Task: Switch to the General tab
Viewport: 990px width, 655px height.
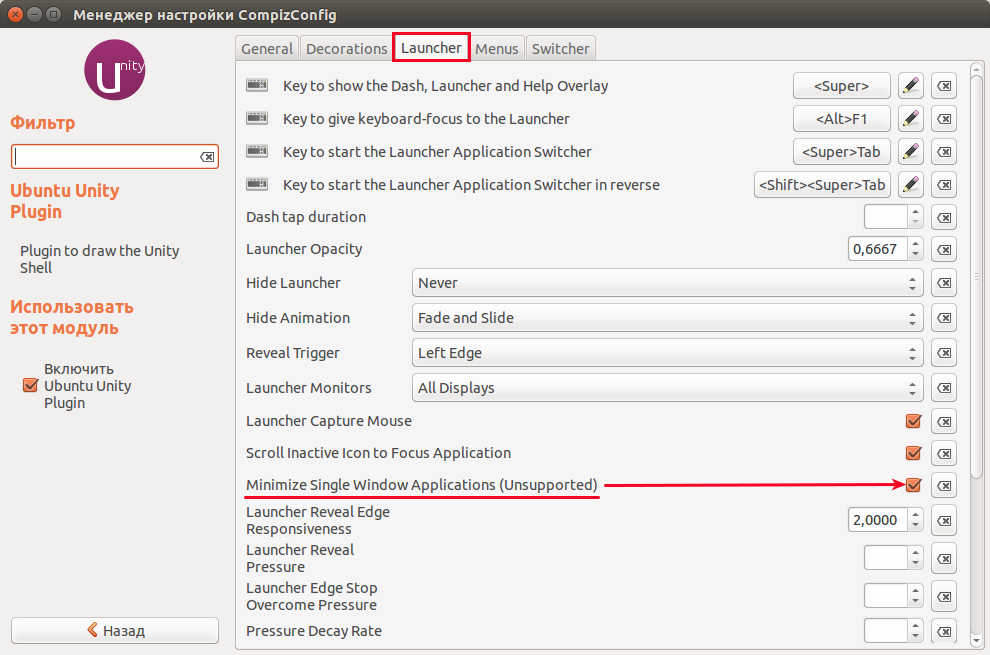Action: (267, 49)
